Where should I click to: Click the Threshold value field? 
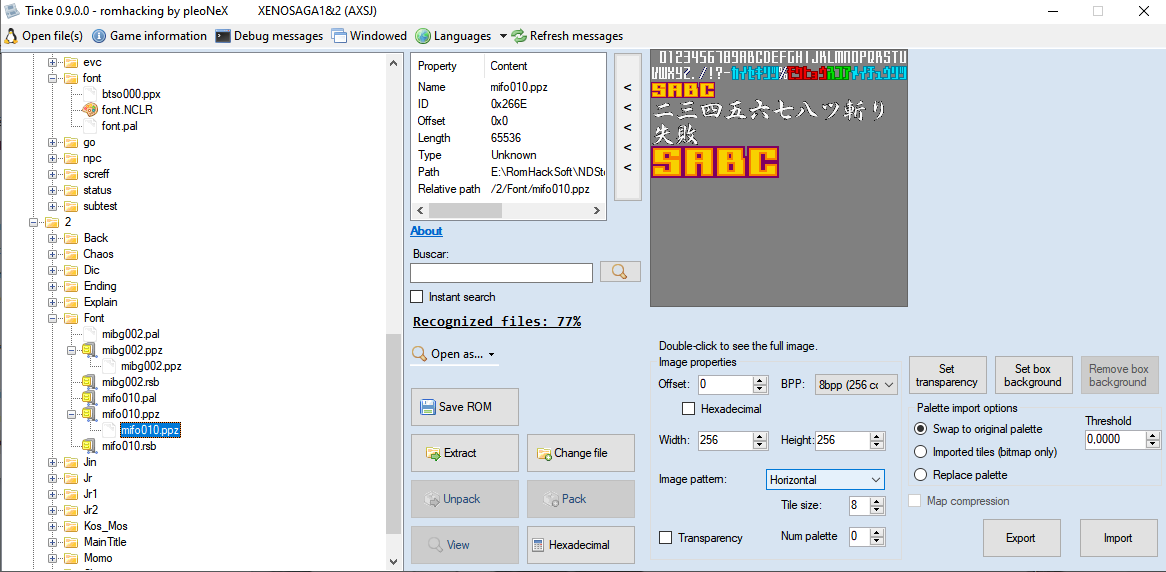pos(1114,440)
